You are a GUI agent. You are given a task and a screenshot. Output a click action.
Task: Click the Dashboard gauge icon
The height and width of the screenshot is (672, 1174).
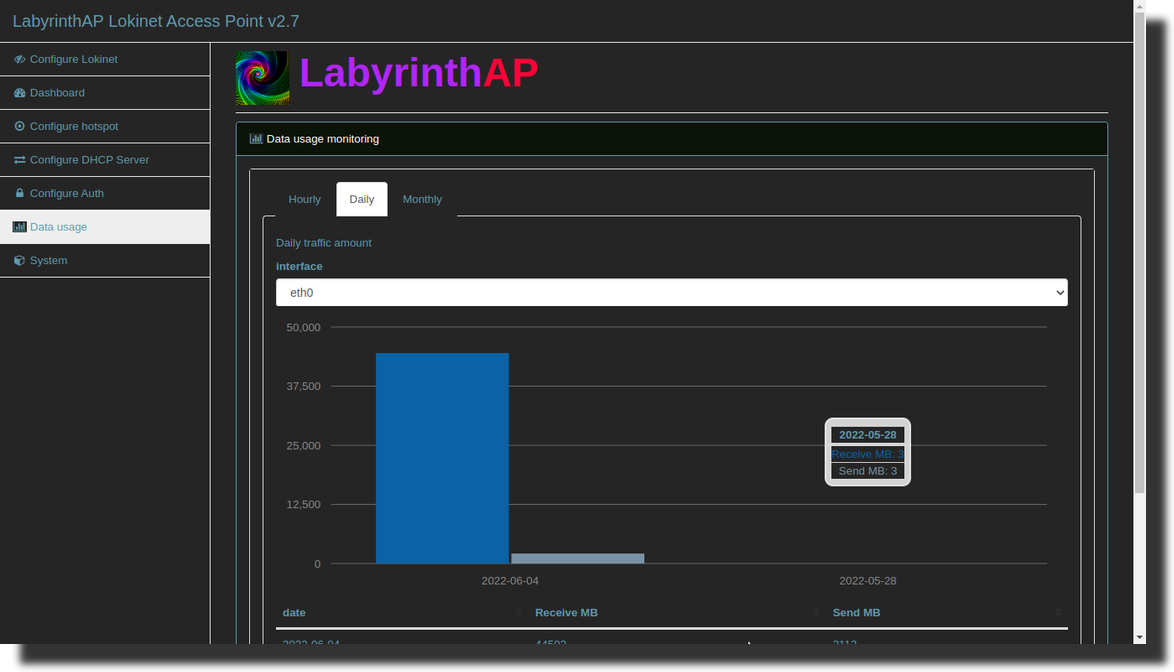19,93
